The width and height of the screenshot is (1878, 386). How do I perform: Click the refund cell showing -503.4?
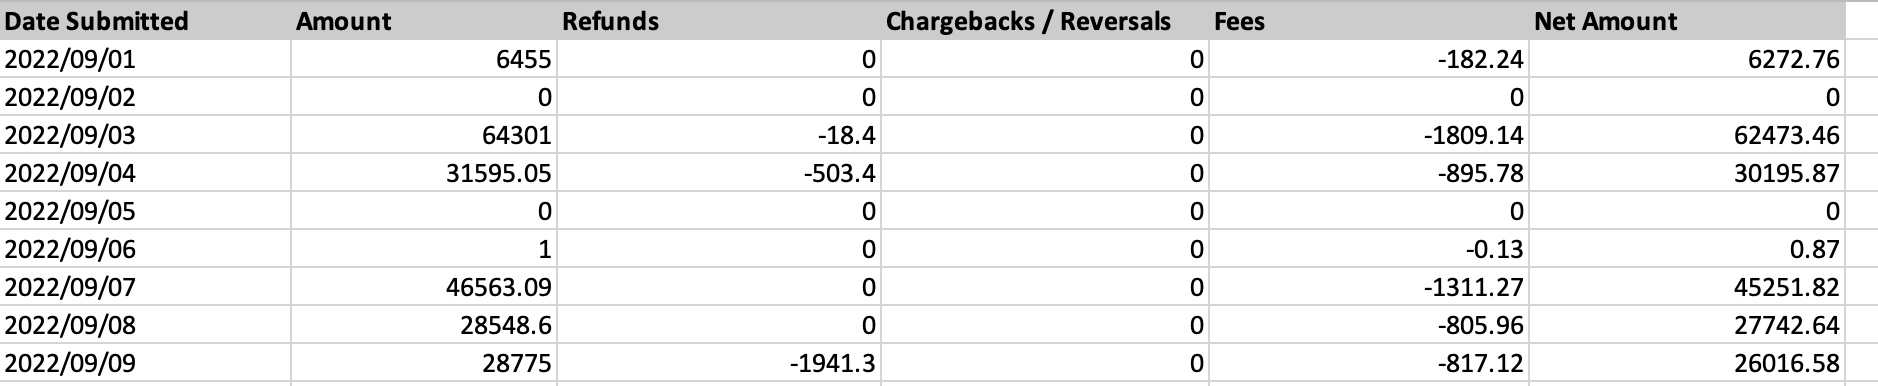(x=719, y=173)
